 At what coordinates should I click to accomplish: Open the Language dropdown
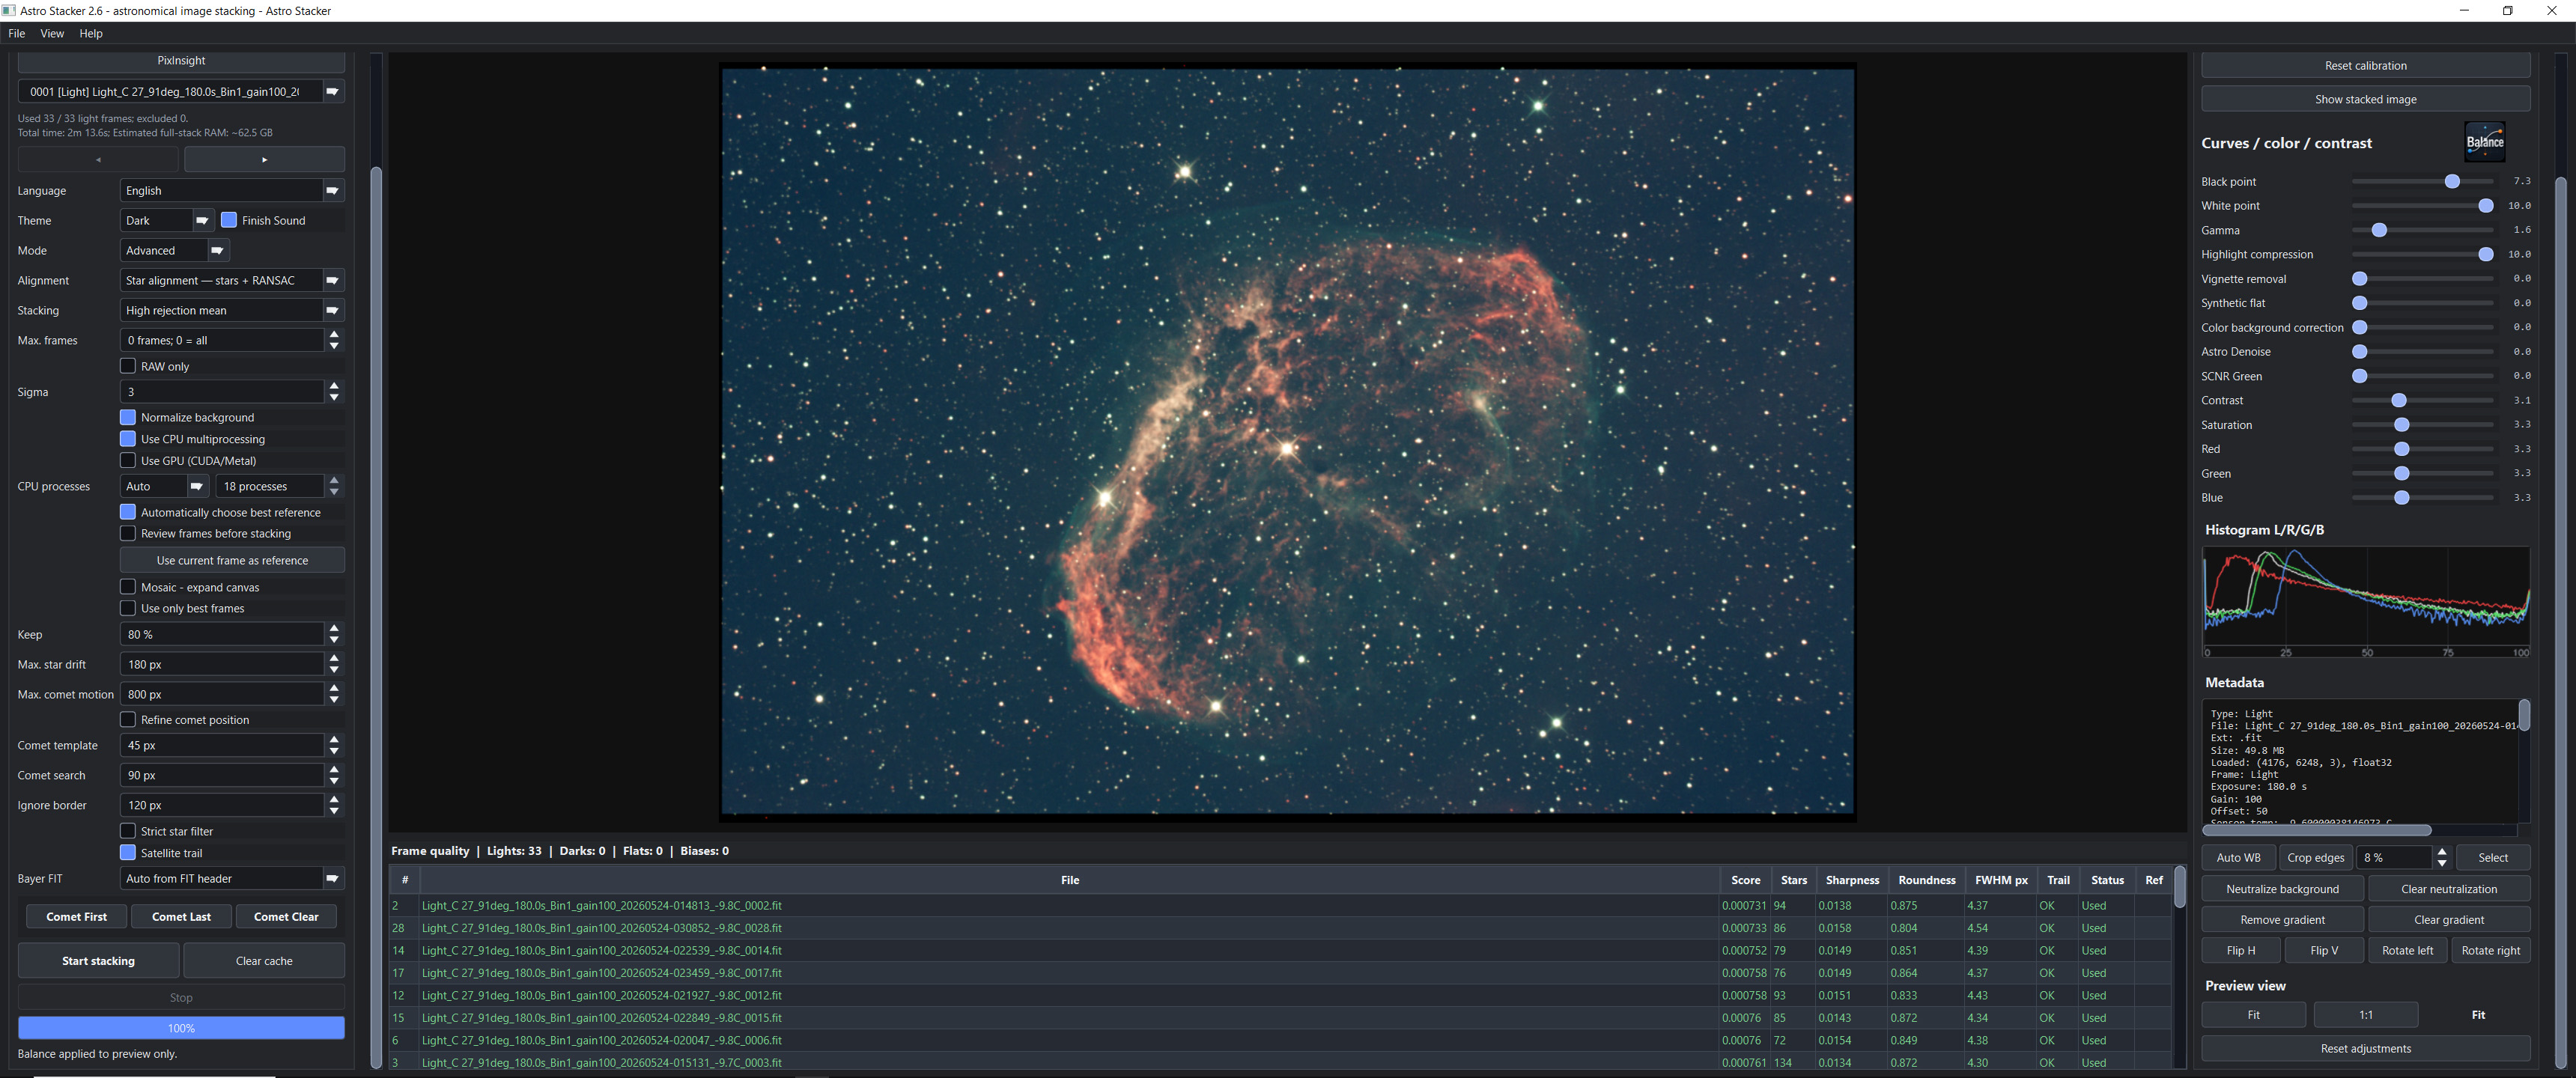coord(232,190)
